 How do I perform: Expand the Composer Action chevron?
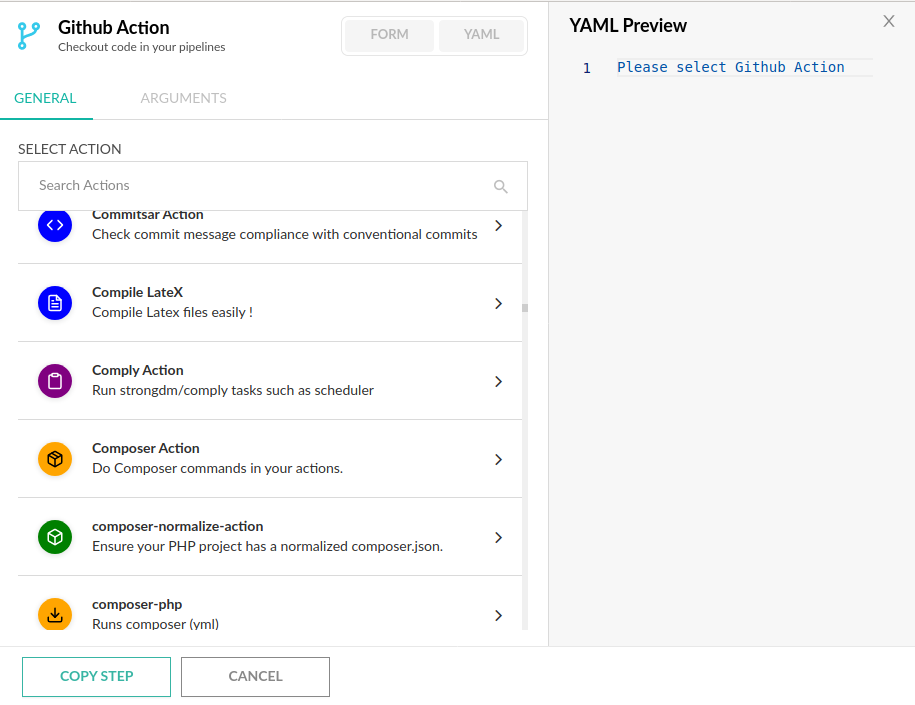(x=498, y=459)
